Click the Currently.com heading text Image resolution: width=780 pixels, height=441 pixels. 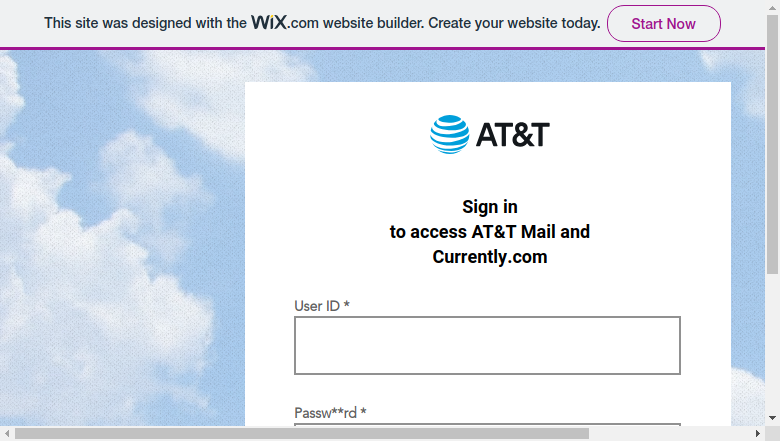click(x=490, y=257)
